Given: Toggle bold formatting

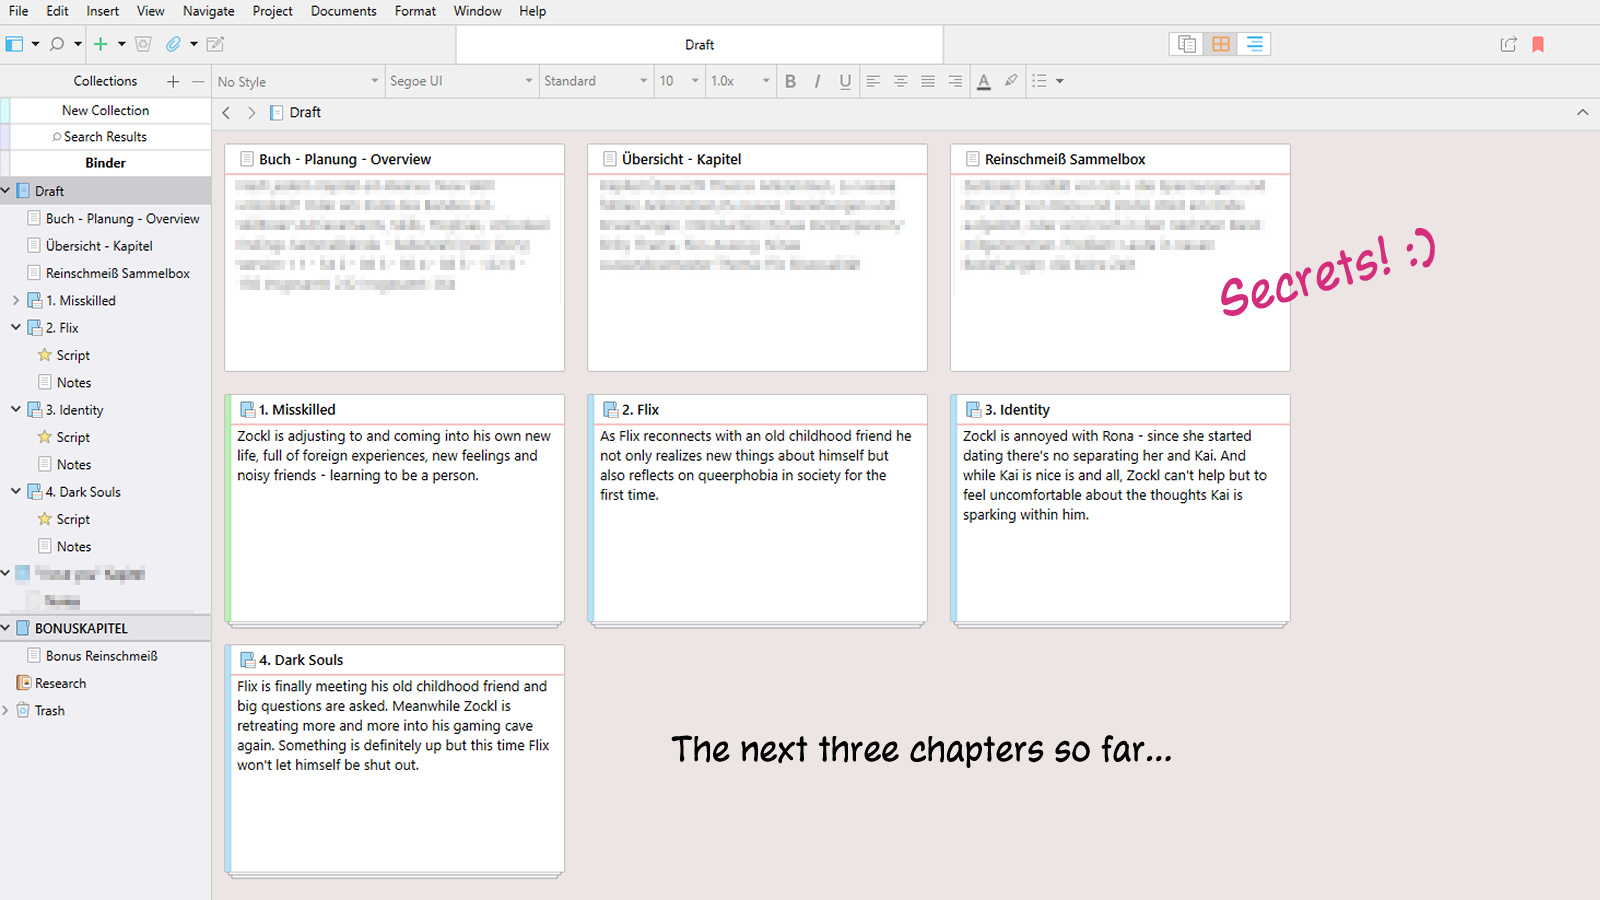Looking at the screenshot, I should pos(790,81).
